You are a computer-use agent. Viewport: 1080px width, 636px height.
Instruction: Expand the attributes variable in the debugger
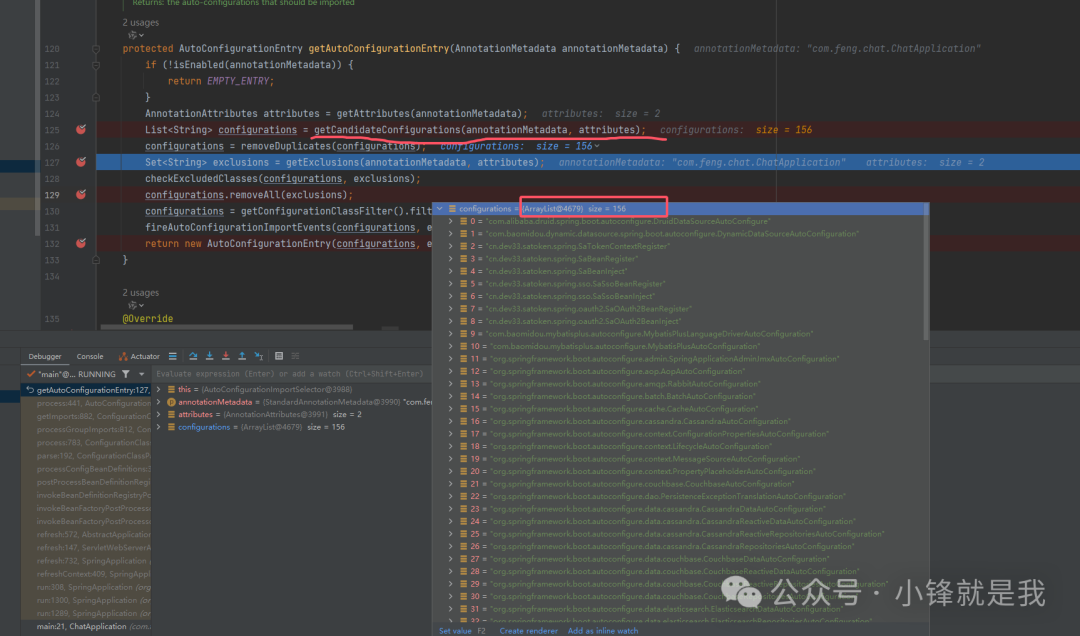pos(159,414)
